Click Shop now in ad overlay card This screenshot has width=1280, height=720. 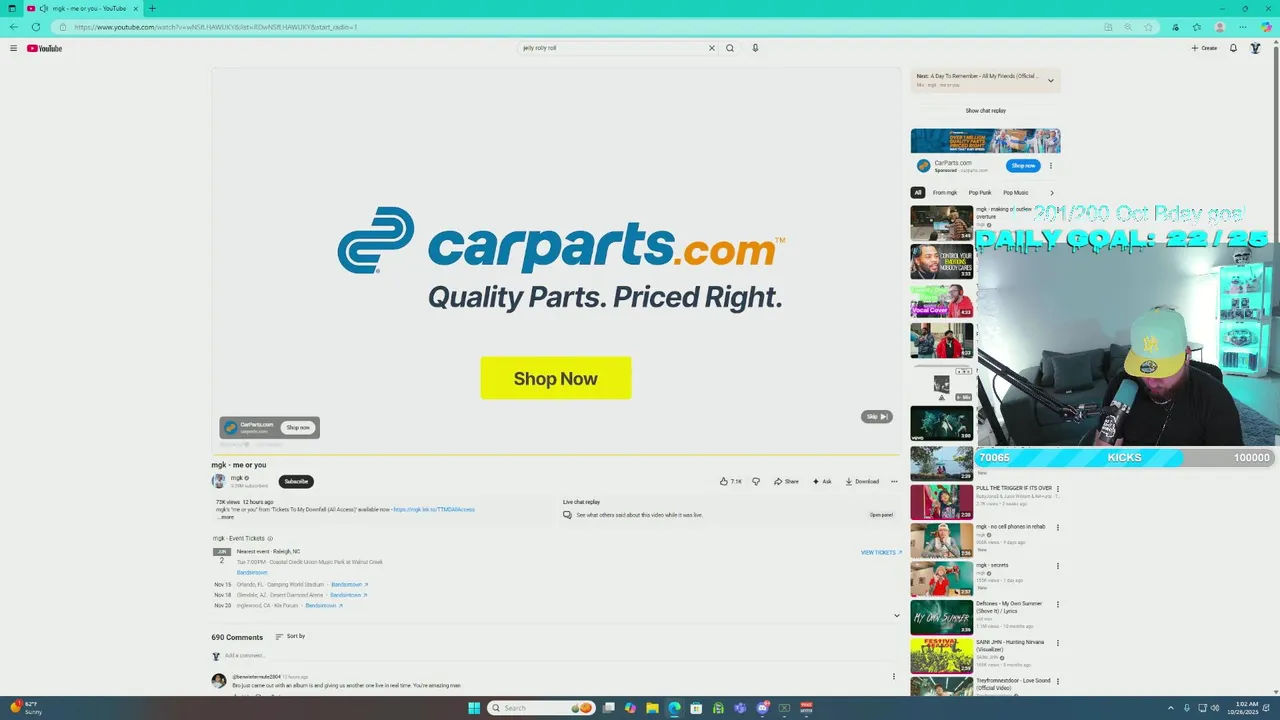tap(298, 428)
